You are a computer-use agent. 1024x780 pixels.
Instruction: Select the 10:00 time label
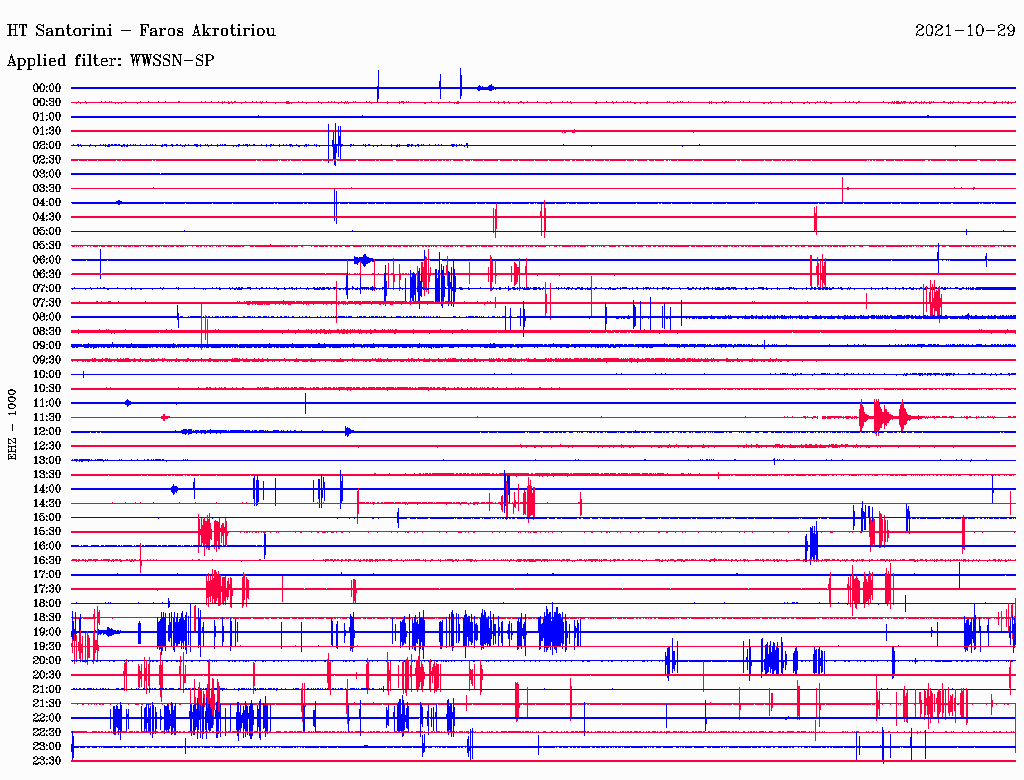47,374
